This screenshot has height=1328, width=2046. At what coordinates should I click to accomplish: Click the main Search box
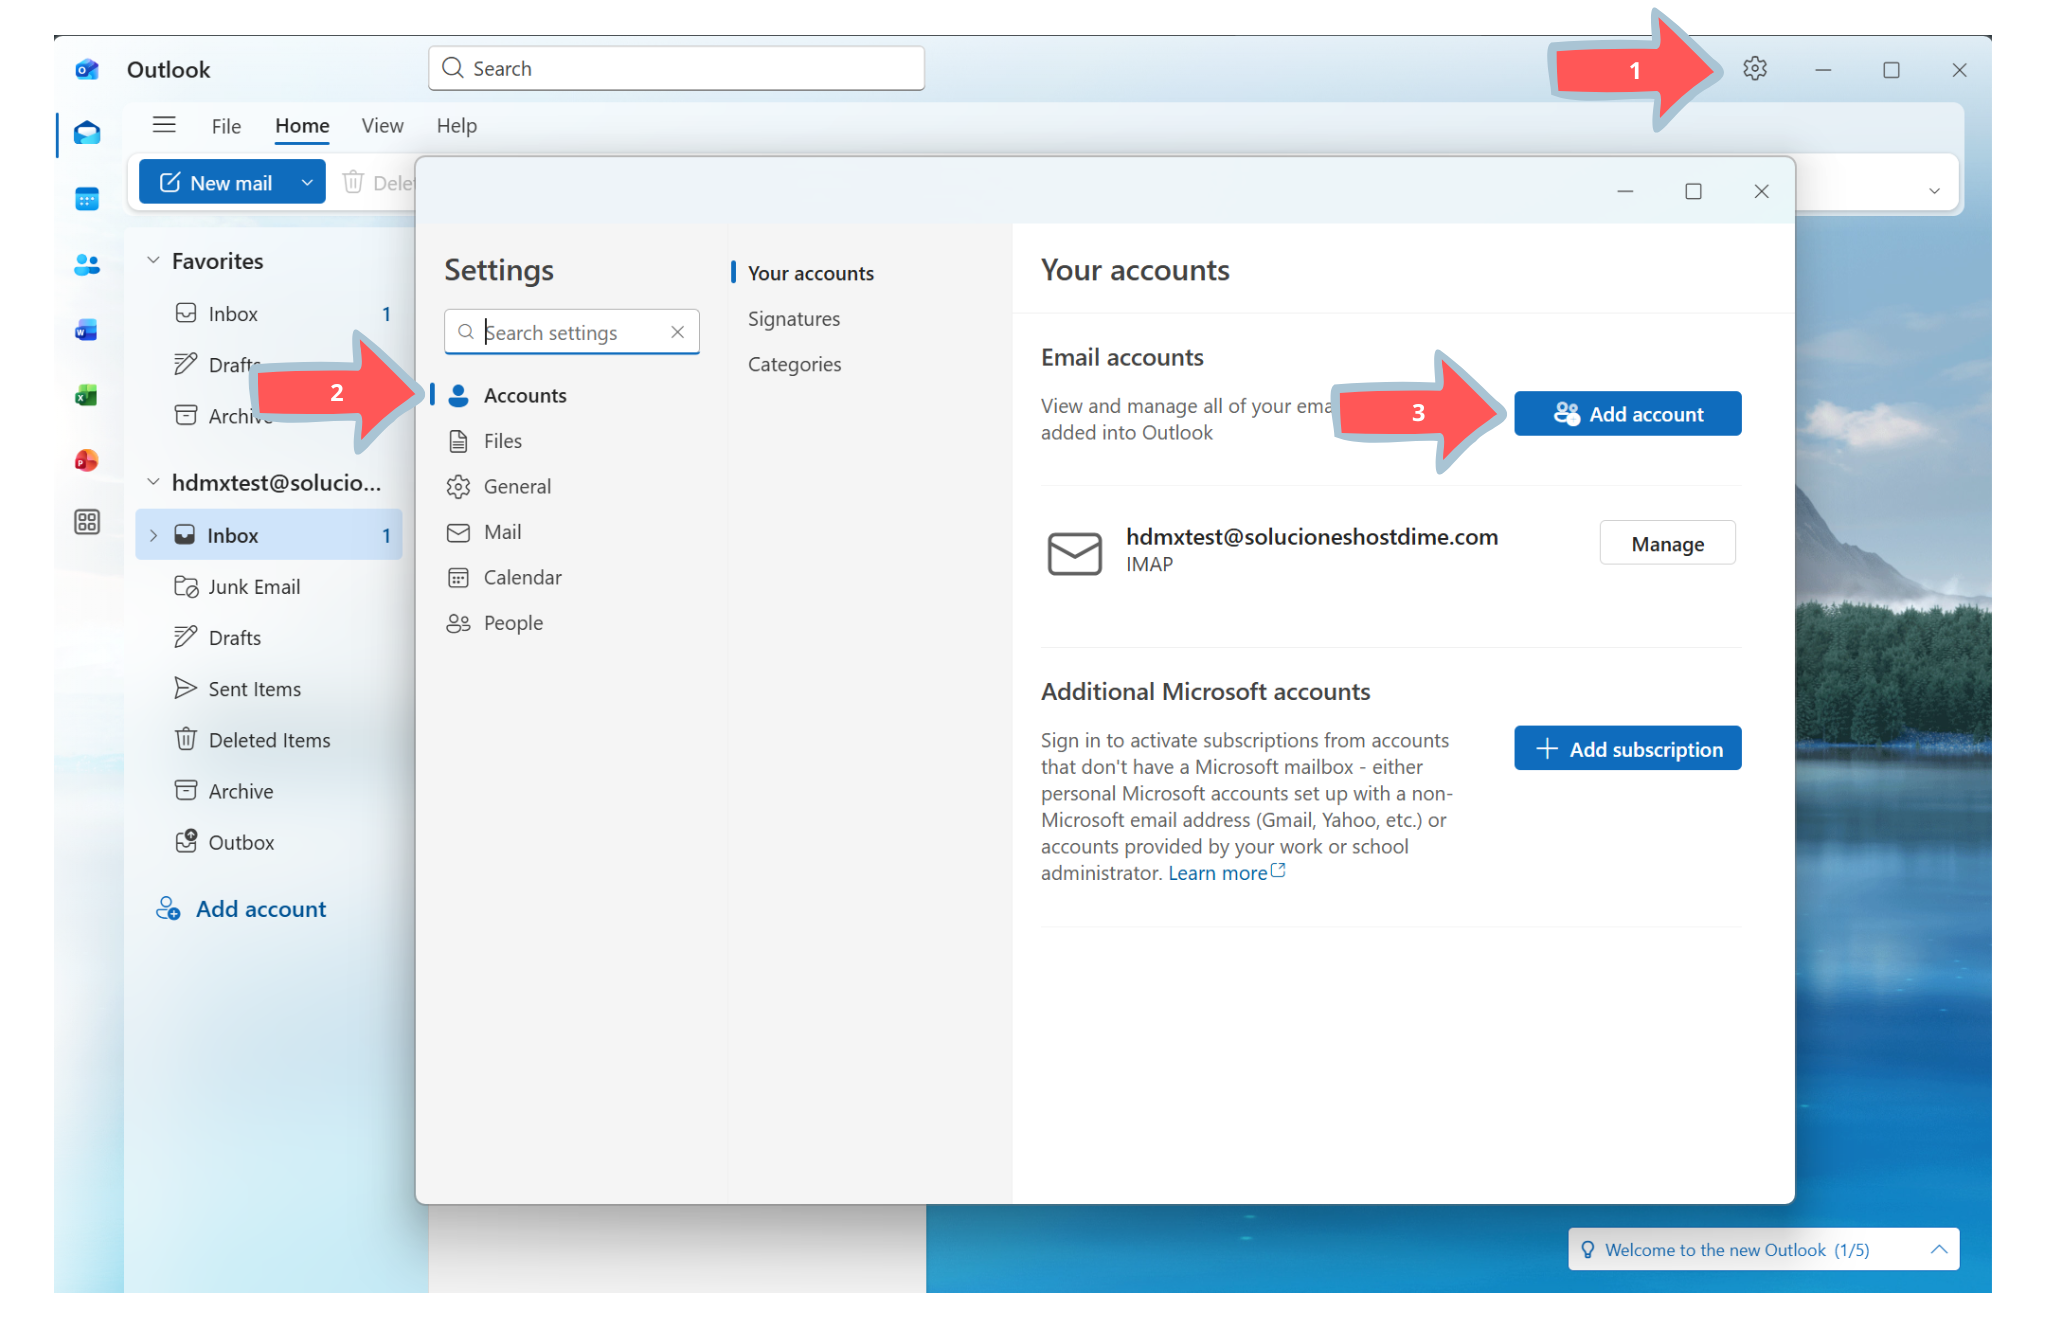click(x=676, y=68)
